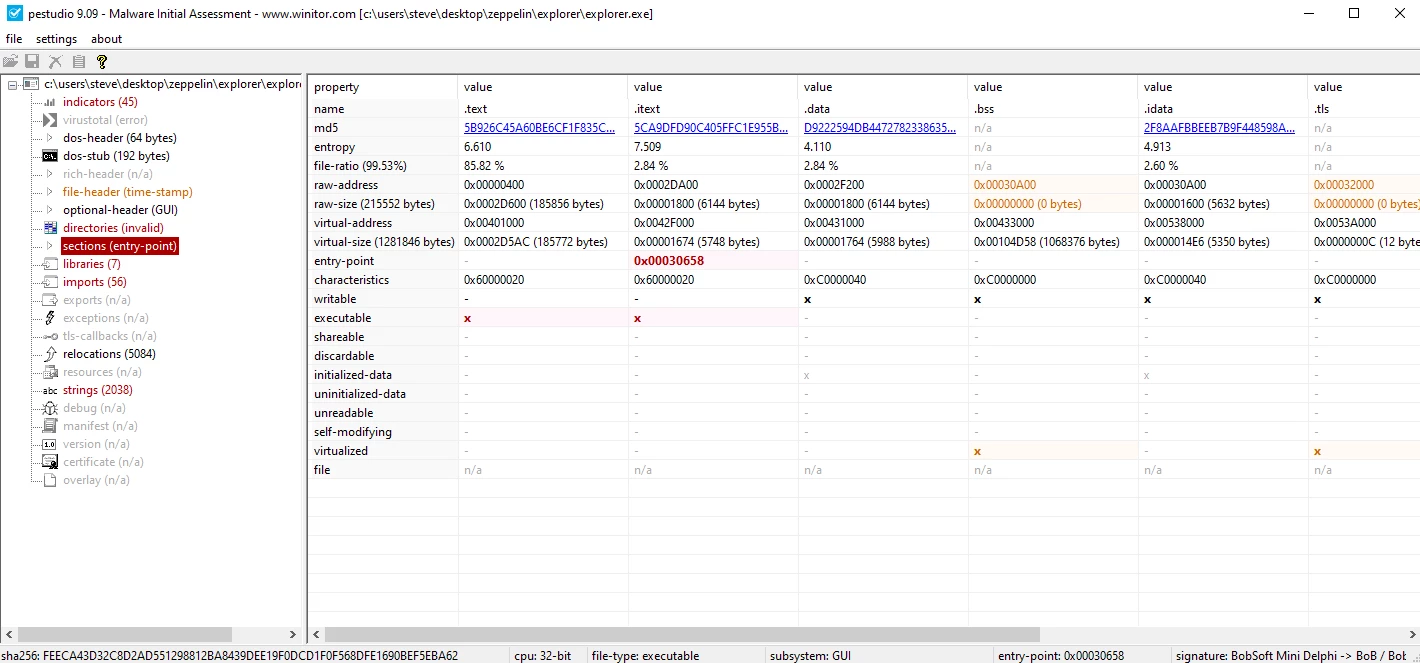Select the dos-stub console icon
The width and height of the screenshot is (1420, 663).
50,156
